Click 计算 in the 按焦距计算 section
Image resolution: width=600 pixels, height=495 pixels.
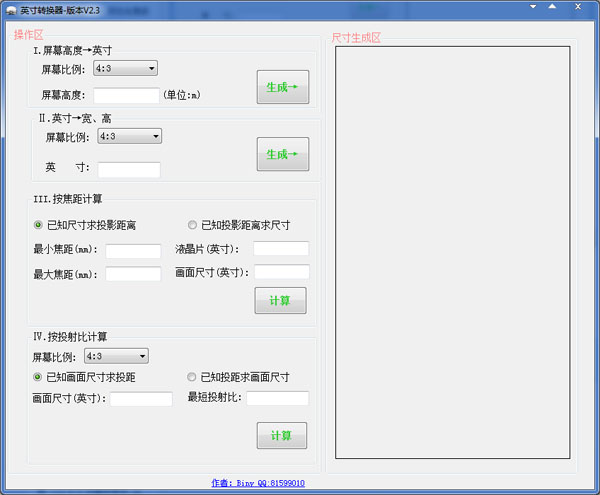click(280, 301)
